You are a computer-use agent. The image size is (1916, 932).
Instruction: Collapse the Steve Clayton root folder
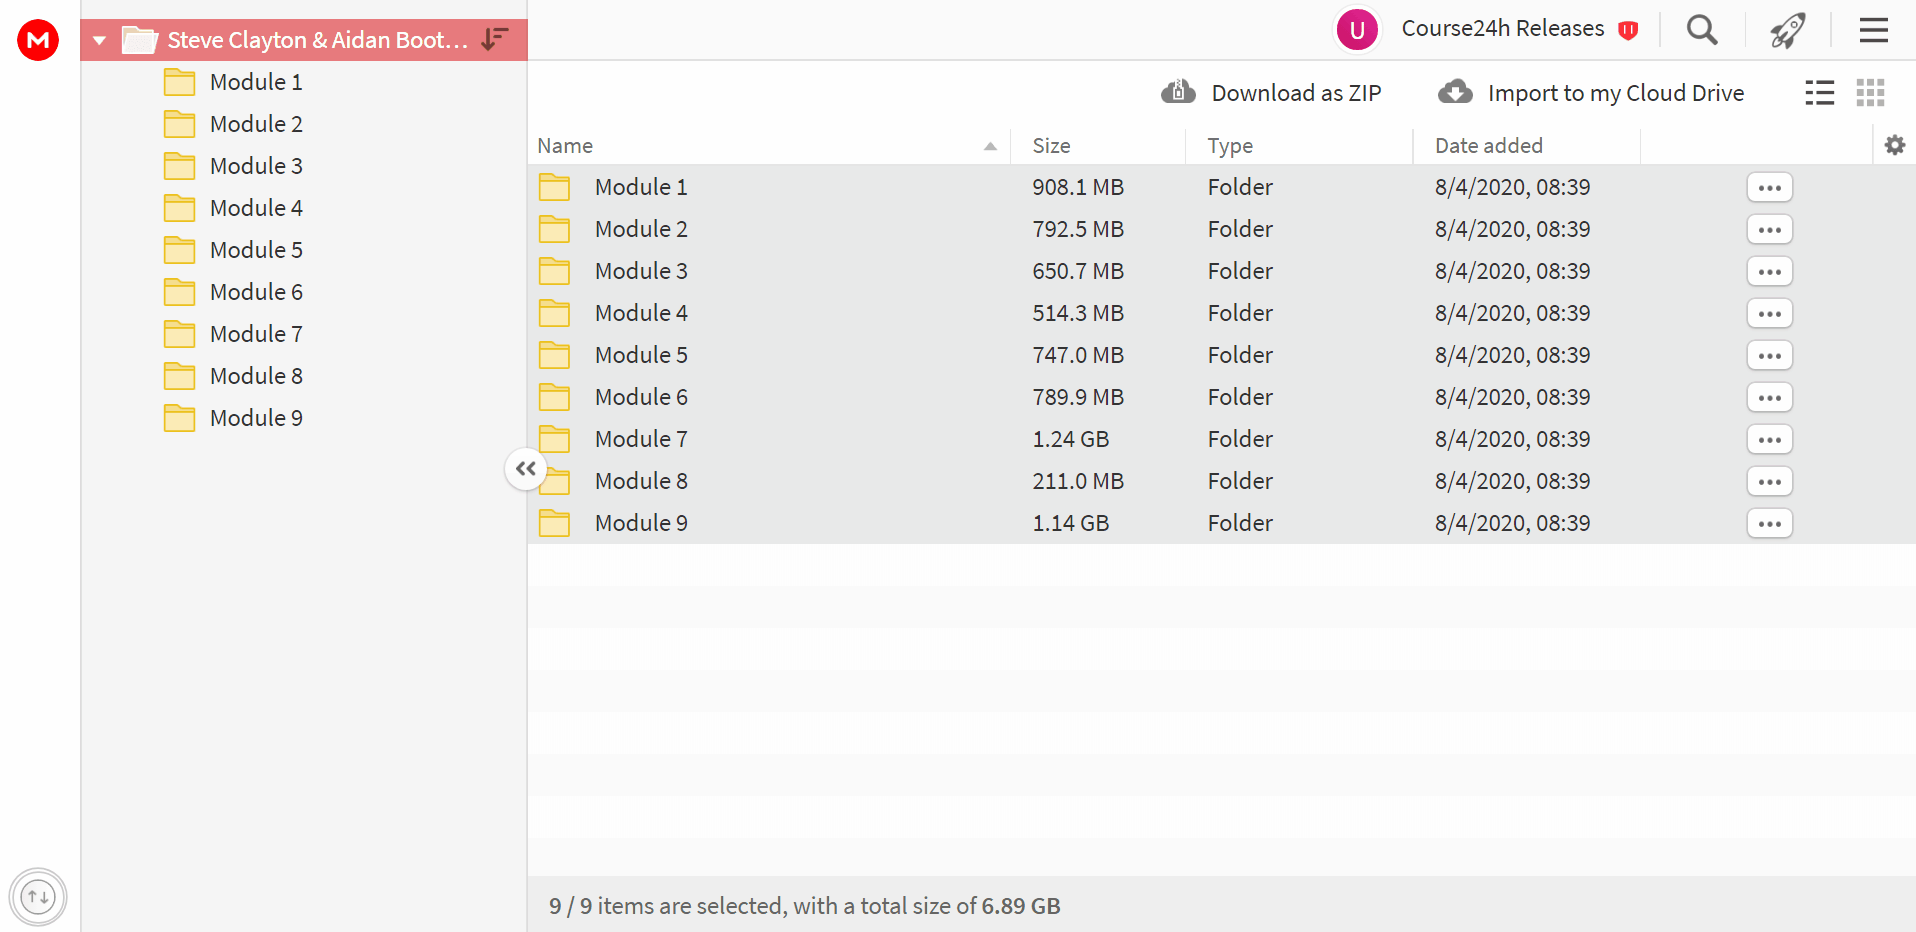tap(100, 41)
